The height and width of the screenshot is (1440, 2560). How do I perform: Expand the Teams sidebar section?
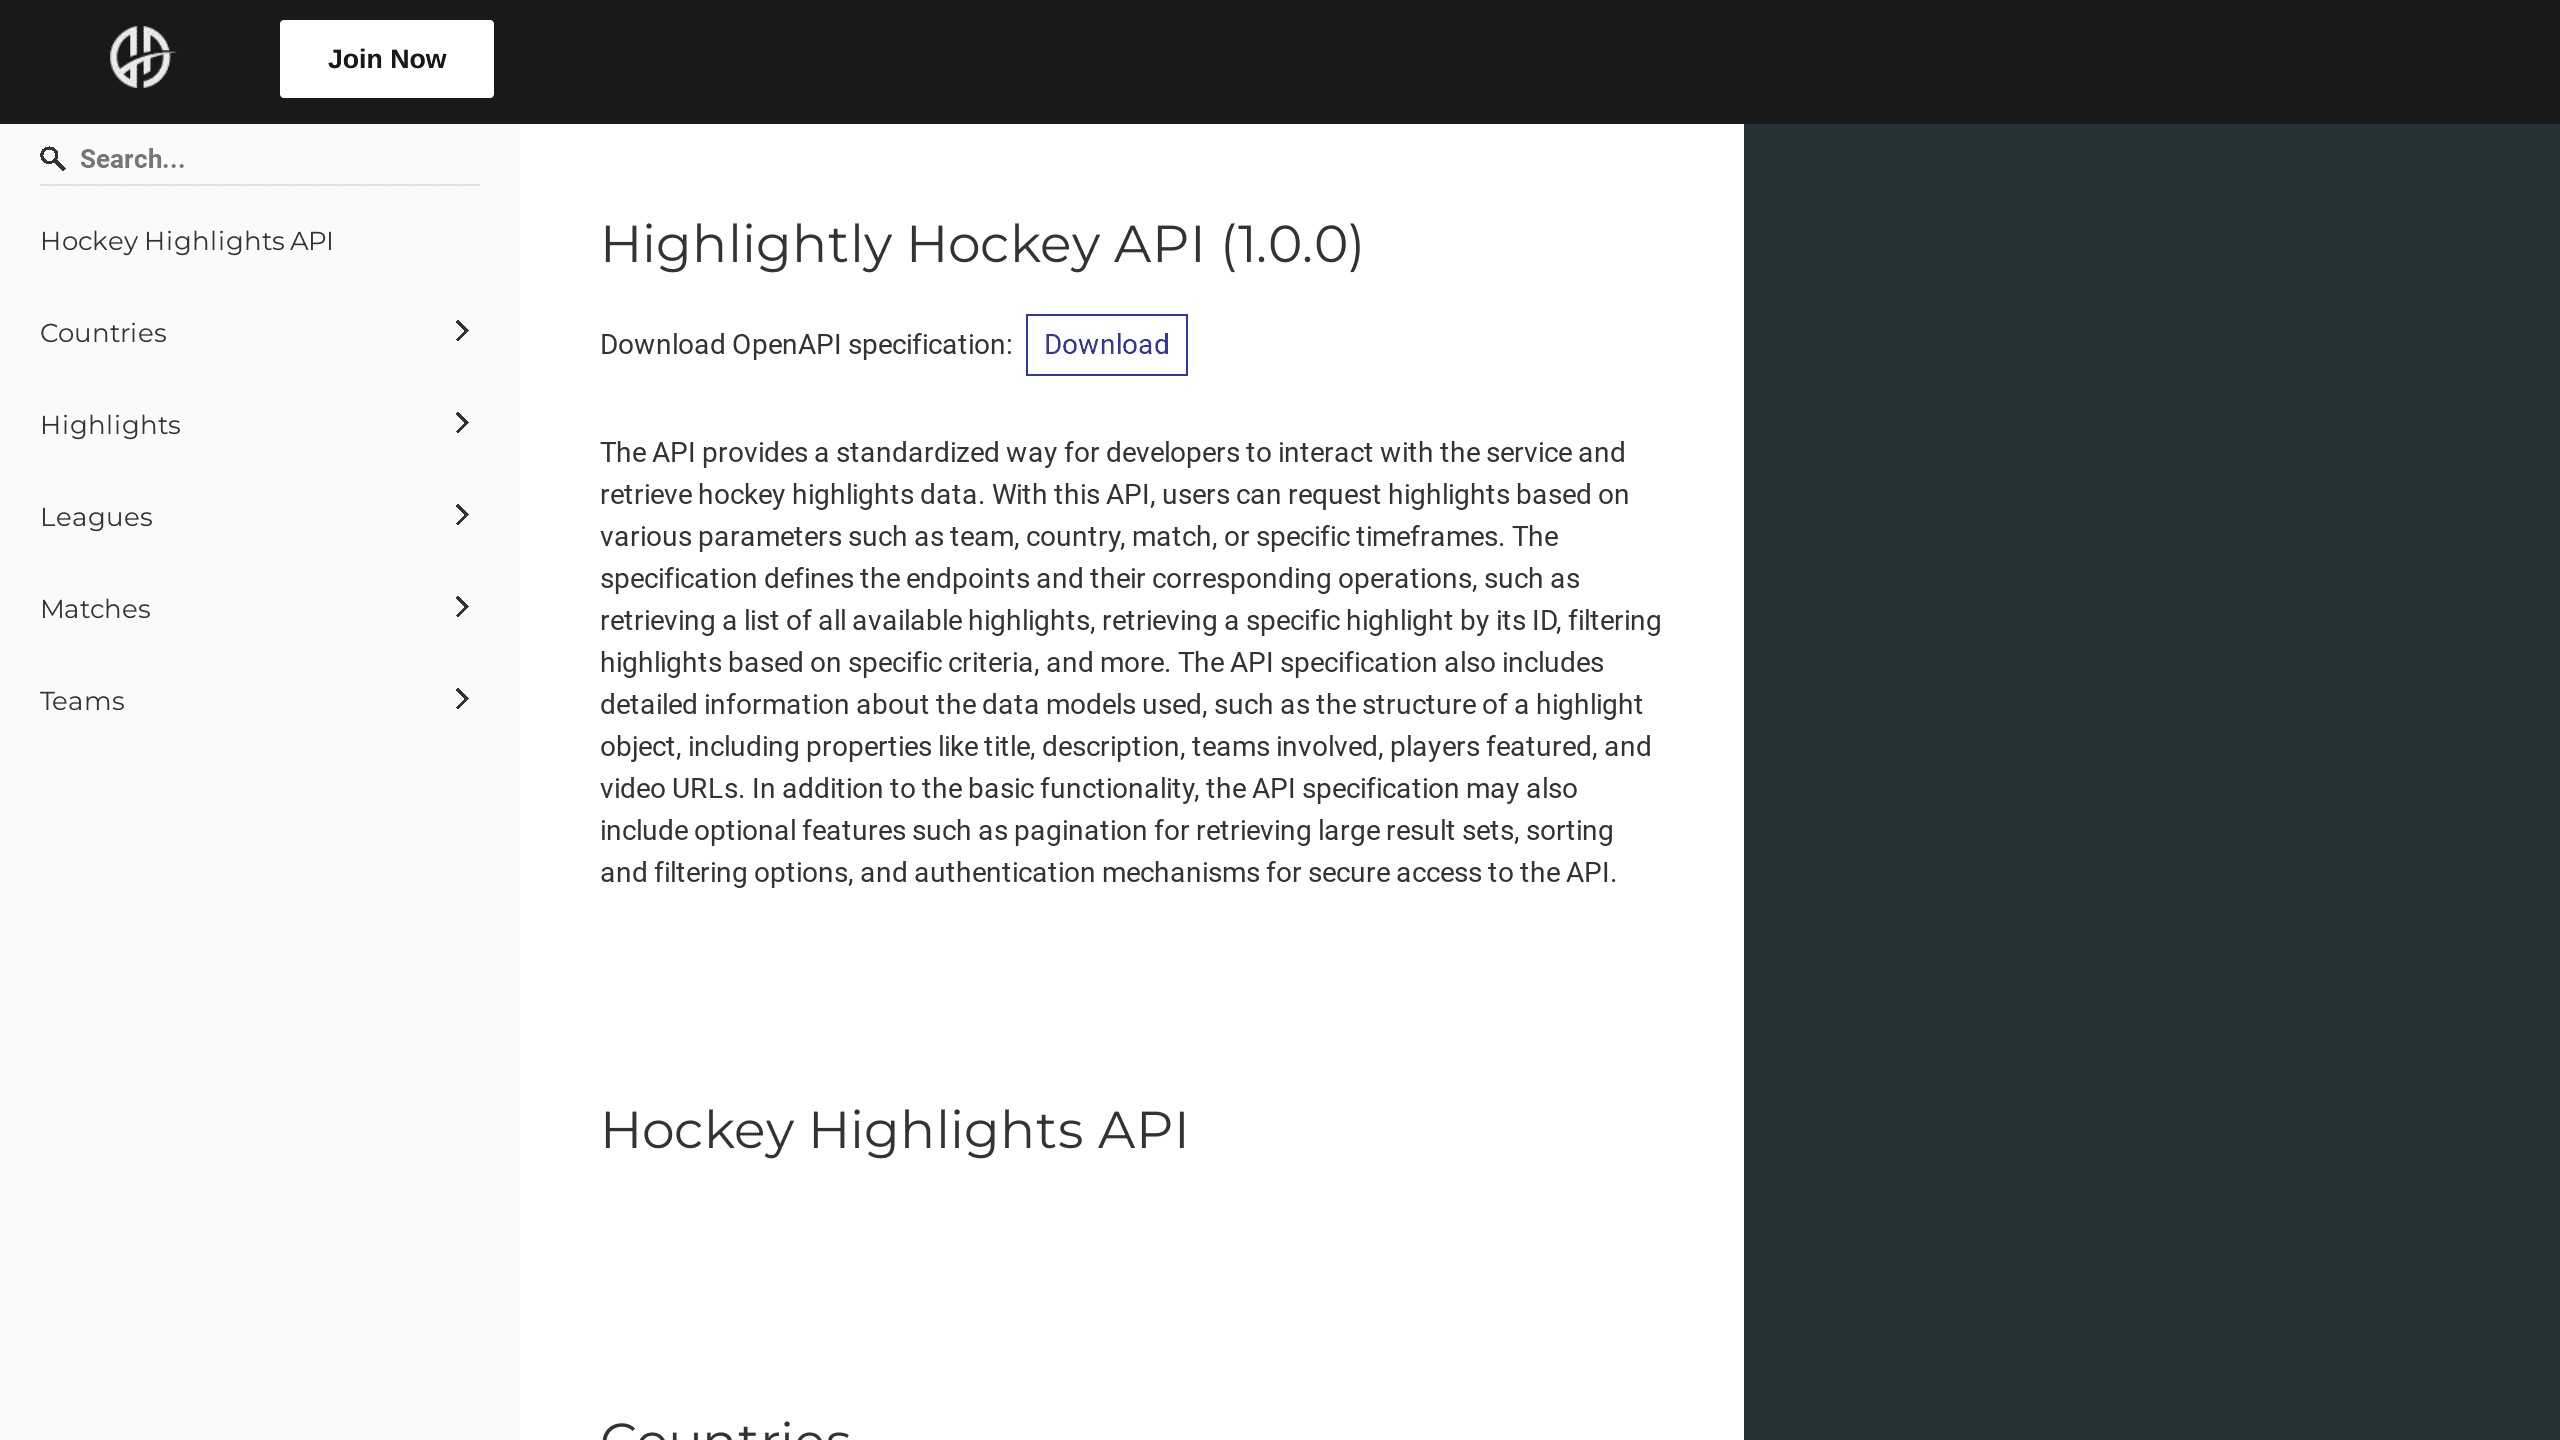click(462, 698)
